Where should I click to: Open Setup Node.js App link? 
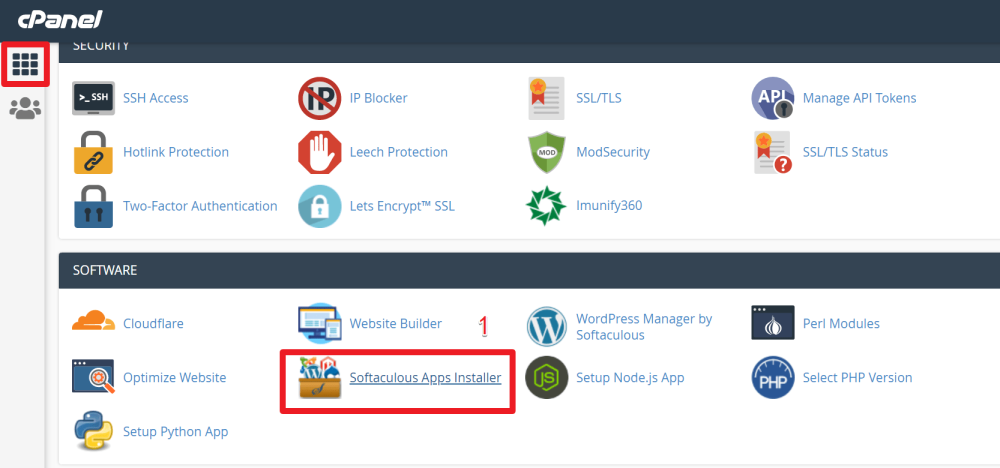(x=630, y=377)
